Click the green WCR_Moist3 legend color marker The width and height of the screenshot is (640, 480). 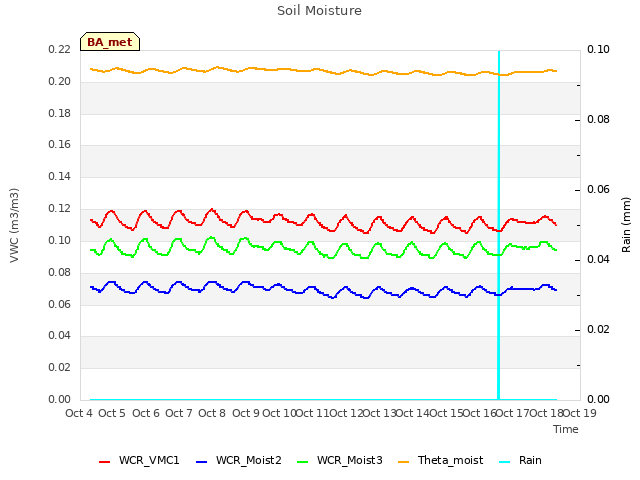(302, 462)
